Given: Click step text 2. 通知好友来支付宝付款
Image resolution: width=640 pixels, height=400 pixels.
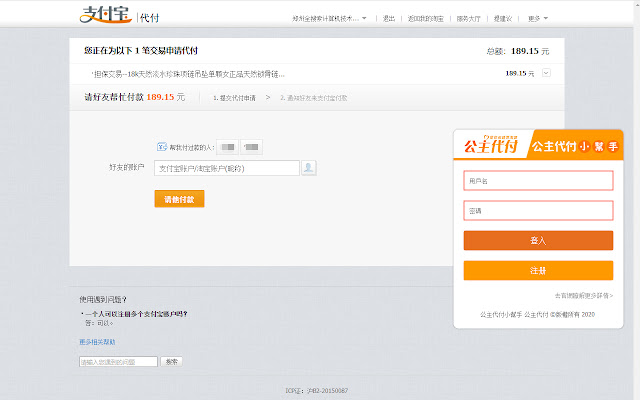Looking at the screenshot, I should 313,98.
